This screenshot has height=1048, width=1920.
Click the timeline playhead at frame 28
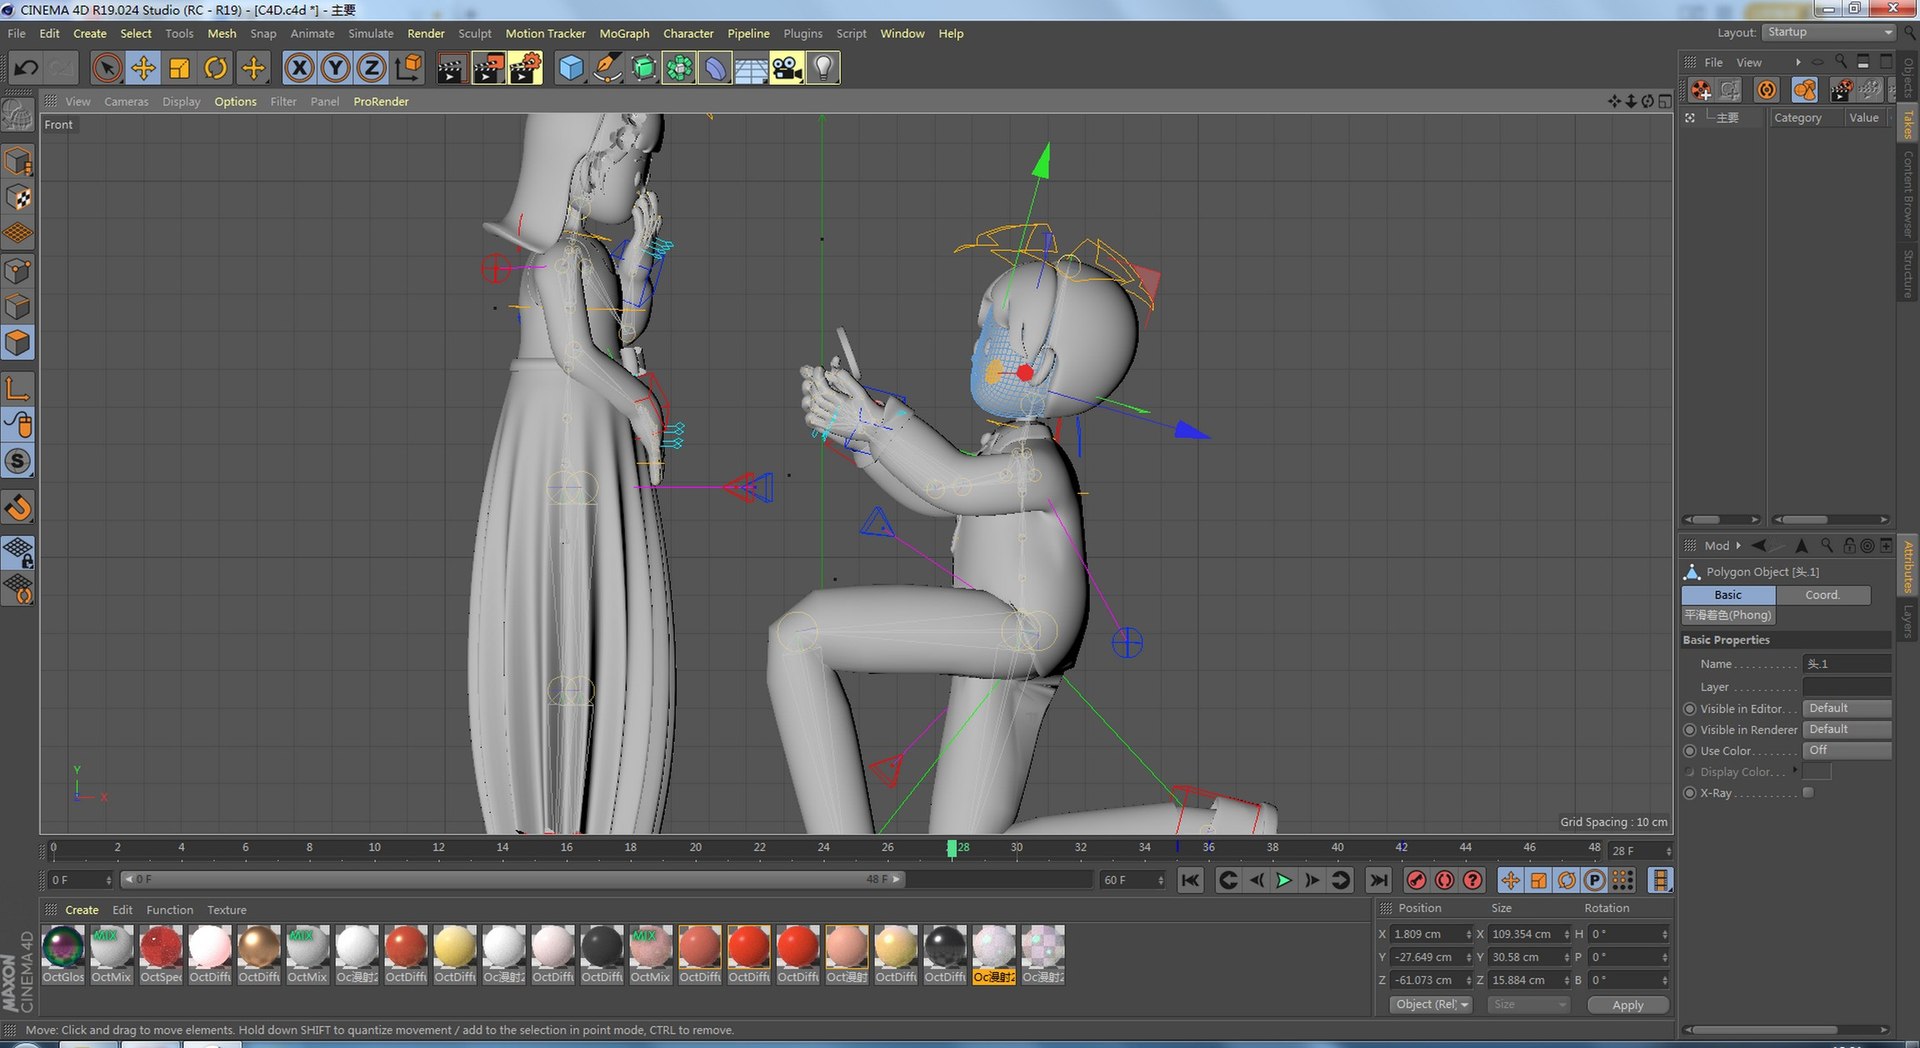coord(952,848)
